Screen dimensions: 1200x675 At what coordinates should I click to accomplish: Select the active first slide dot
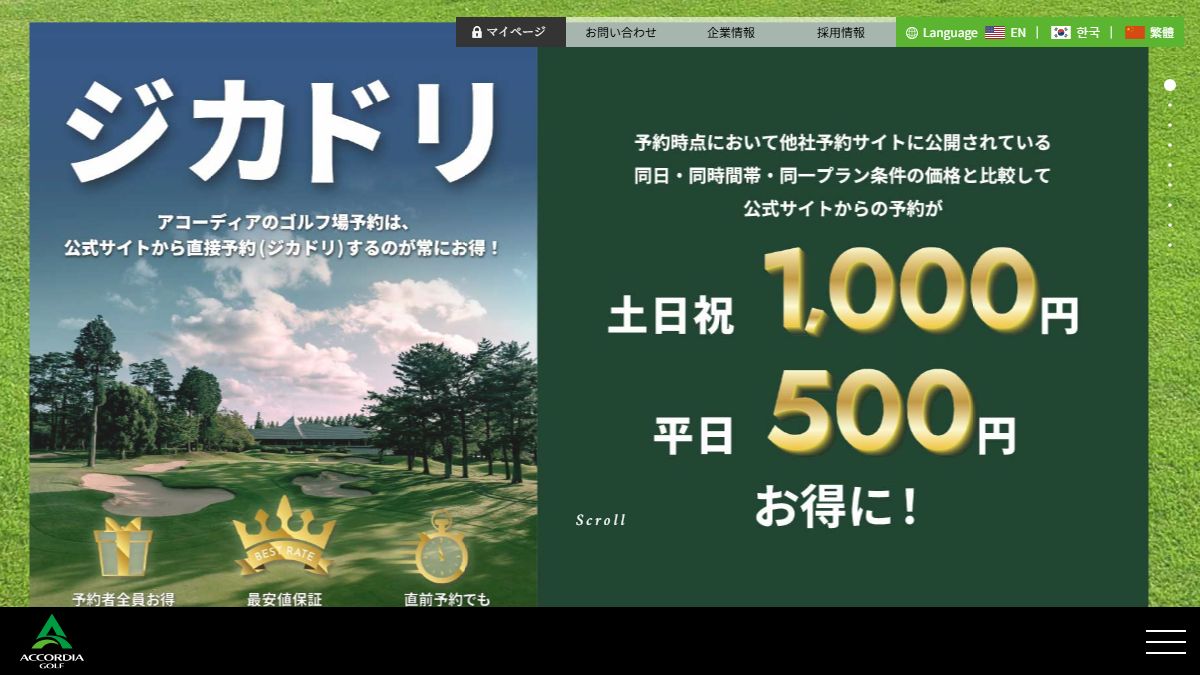click(x=1170, y=85)
